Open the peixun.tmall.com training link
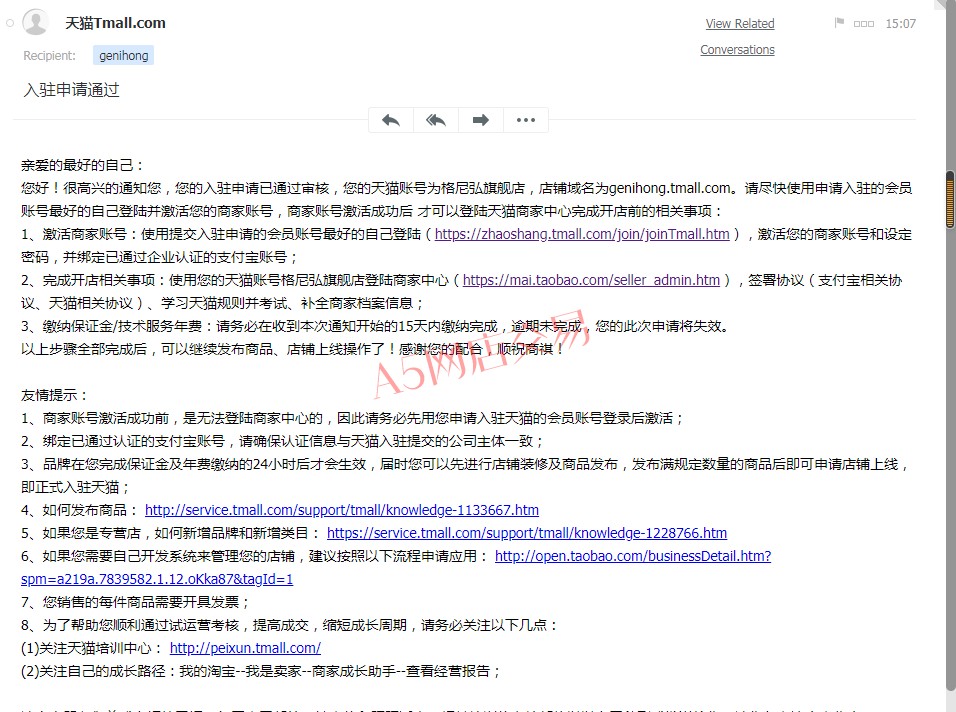The image size is (956, 712). coord(245,648)
